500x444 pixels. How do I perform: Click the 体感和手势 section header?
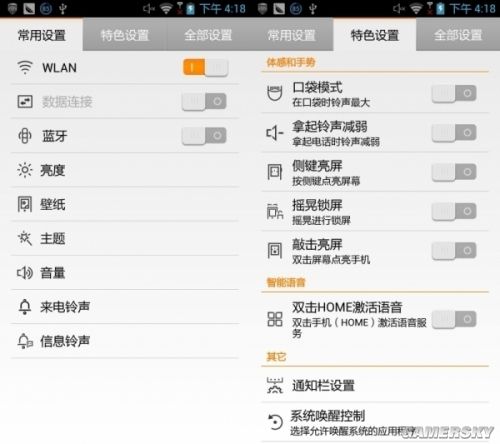(x=291, y=62)
